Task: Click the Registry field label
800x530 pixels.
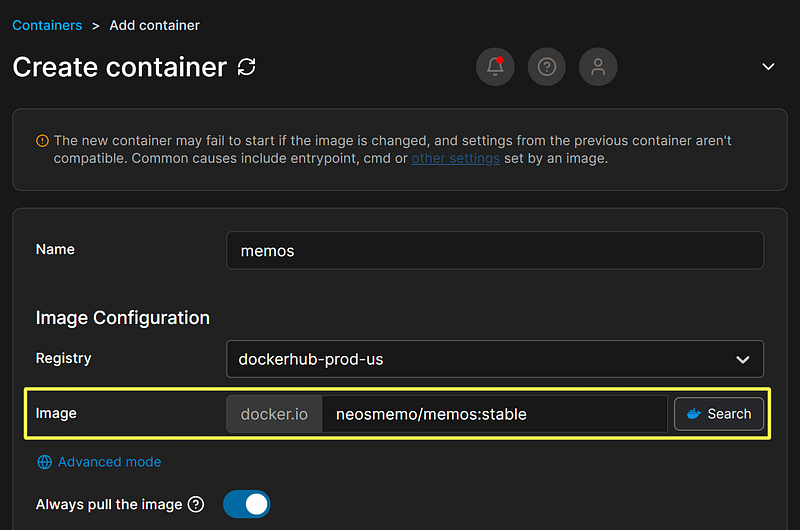Action: click(x=63, y=359)
